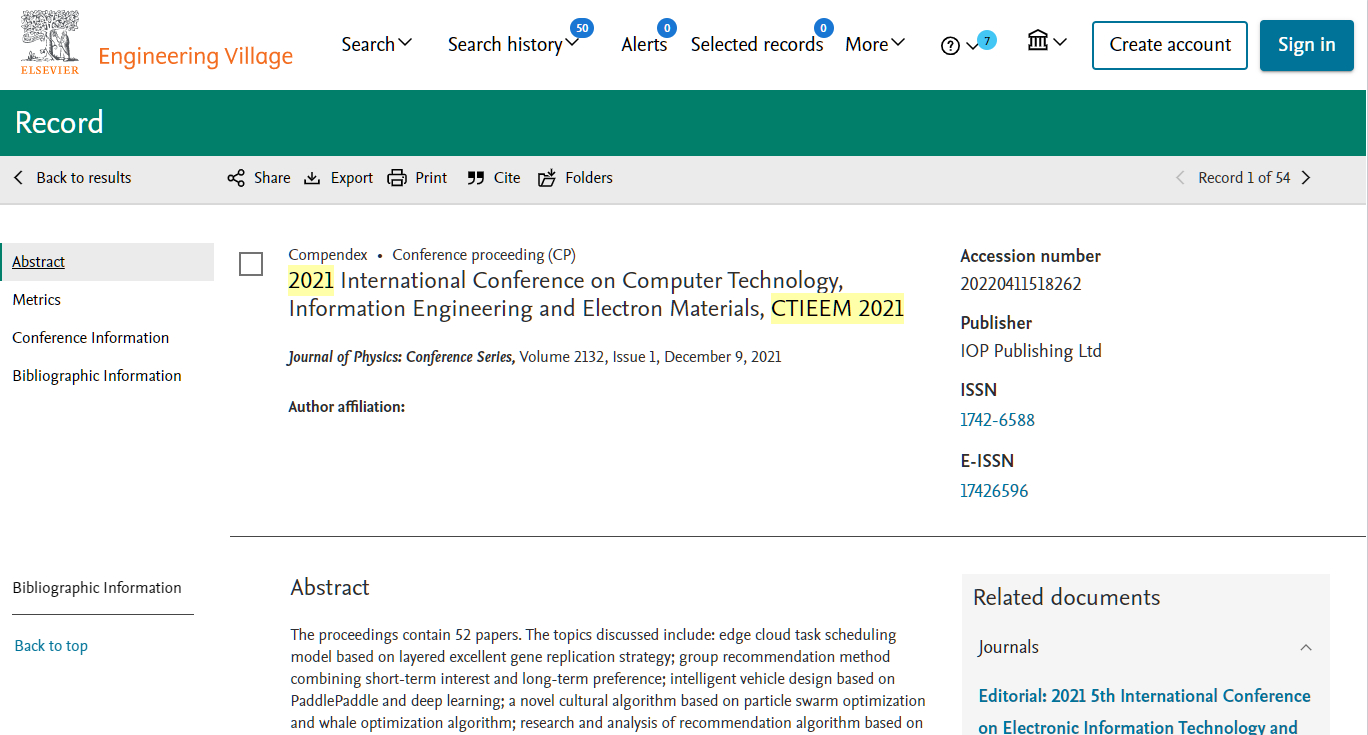Open the Alerts menu item
1368x735 pixels.
click(644, 44)
